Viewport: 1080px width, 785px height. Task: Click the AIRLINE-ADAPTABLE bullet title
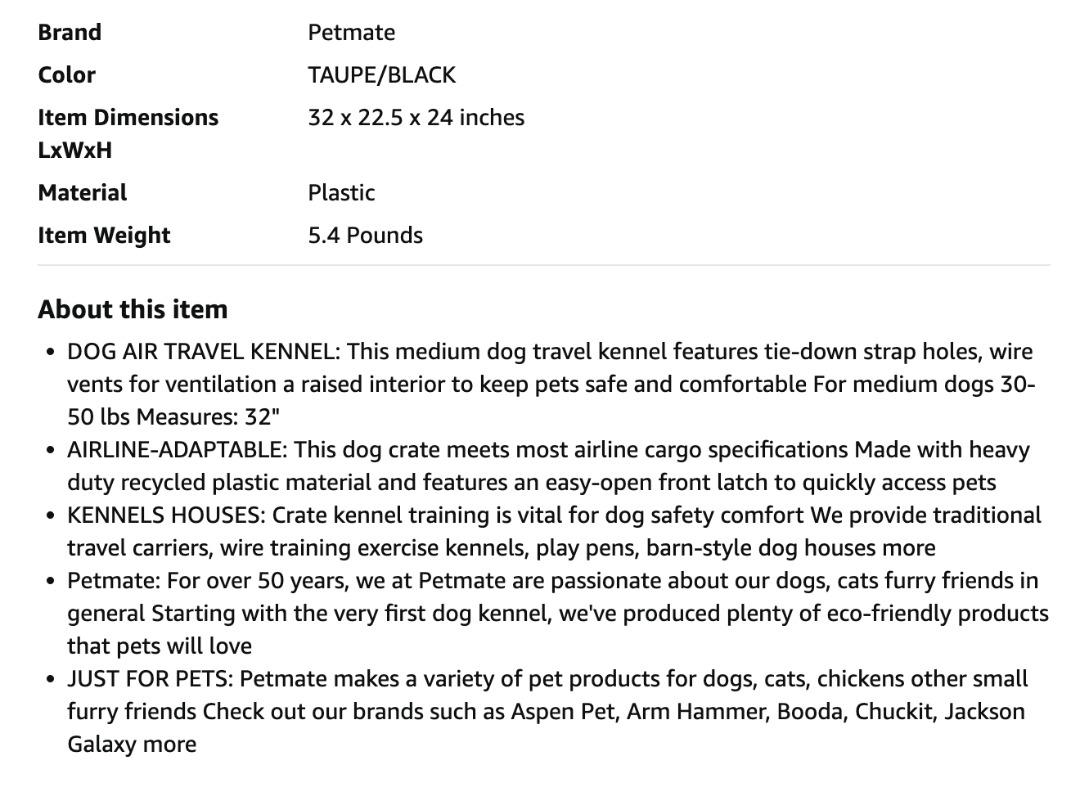177,450
